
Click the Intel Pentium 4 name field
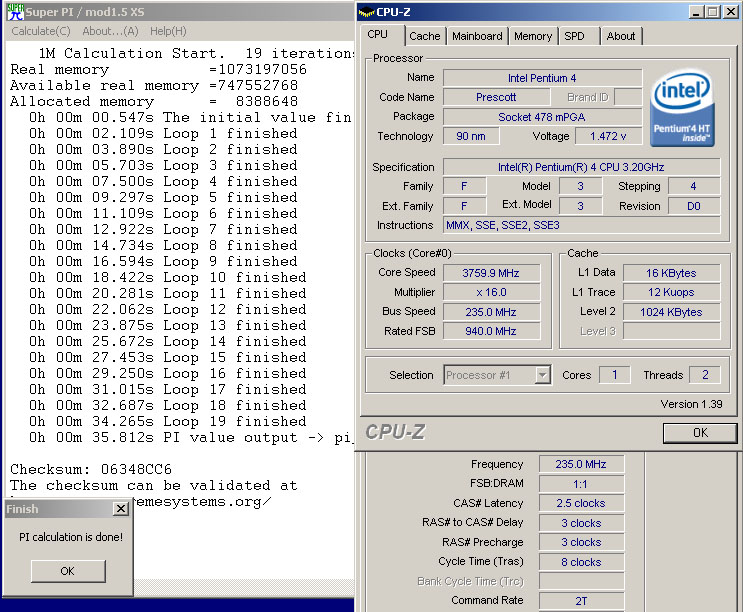[x=542, y=78]
